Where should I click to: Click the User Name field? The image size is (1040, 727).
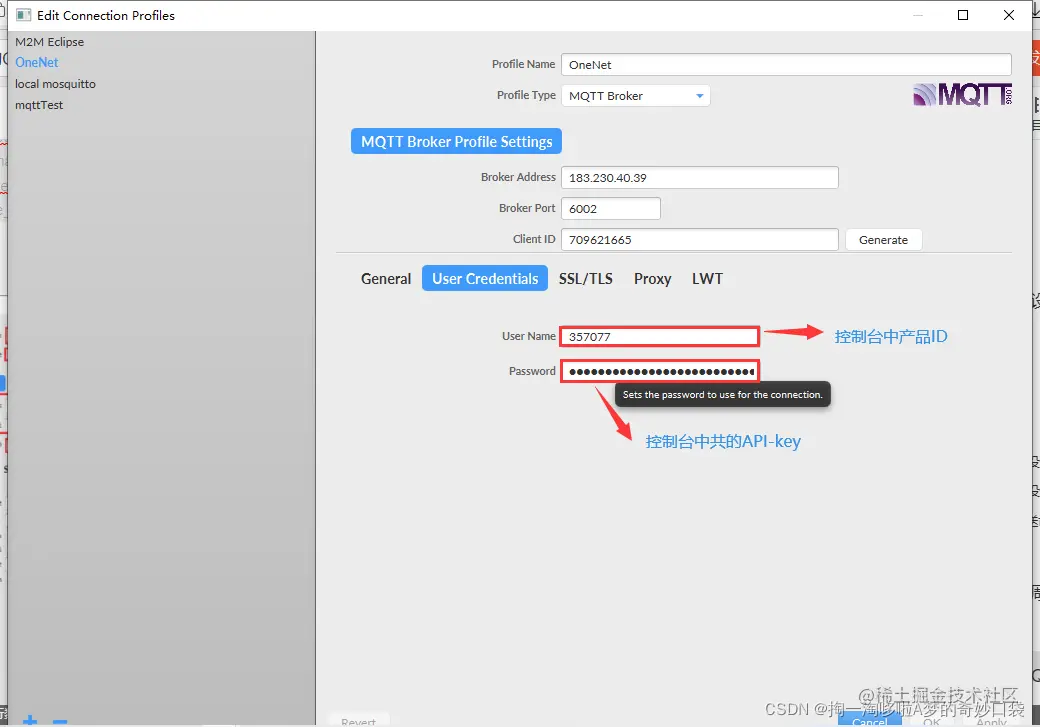[660, 336]
